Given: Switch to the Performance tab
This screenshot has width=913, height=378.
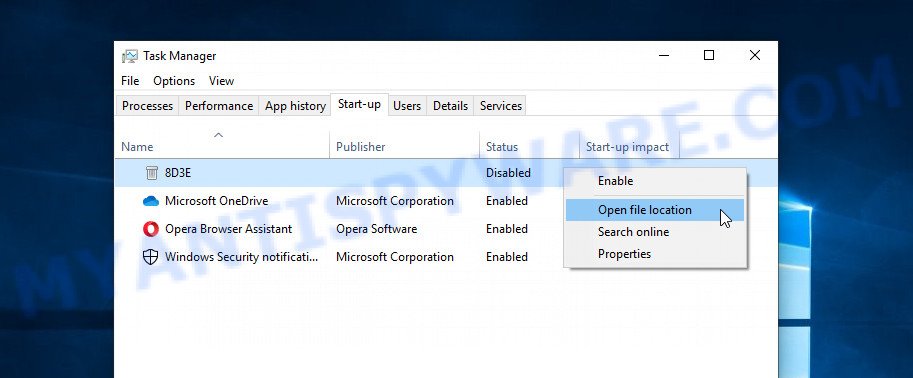Looking at the screenshot, I should 219,106.
